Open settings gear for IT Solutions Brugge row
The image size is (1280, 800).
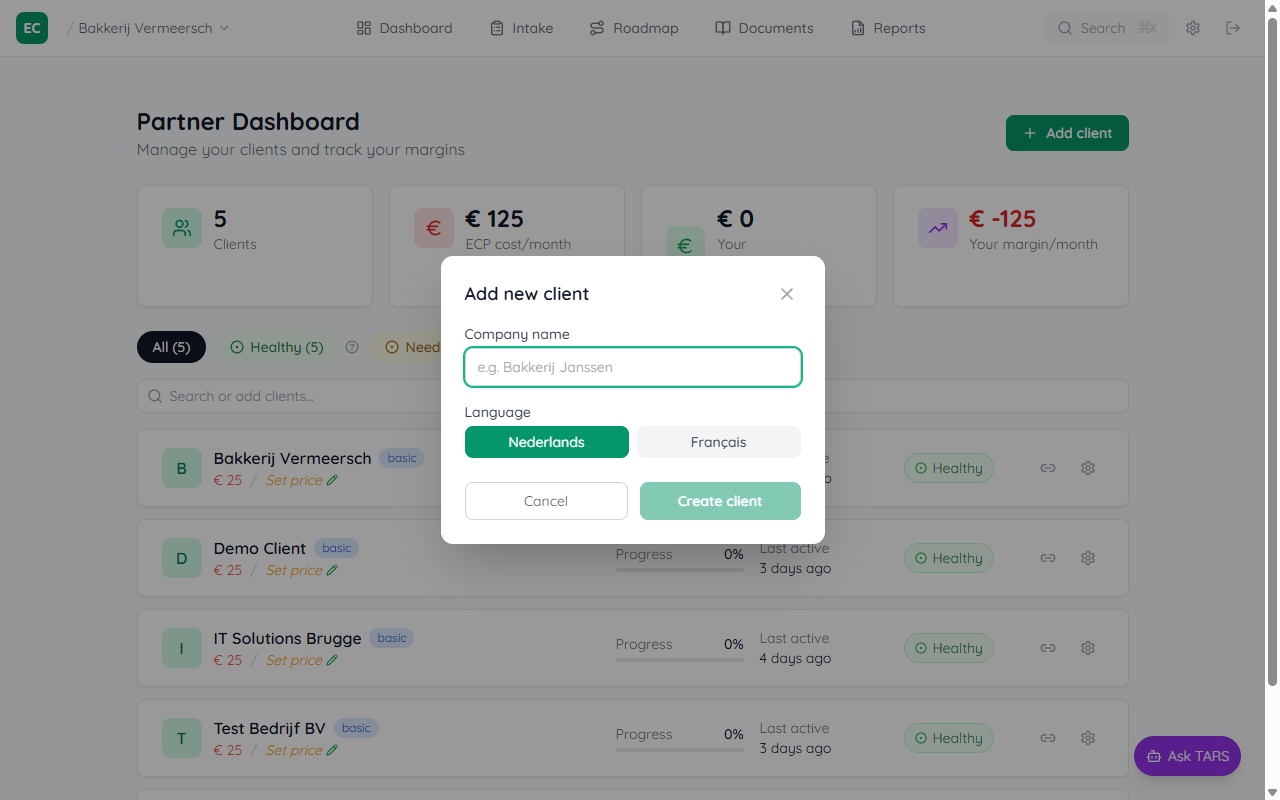coord(1087,648)
